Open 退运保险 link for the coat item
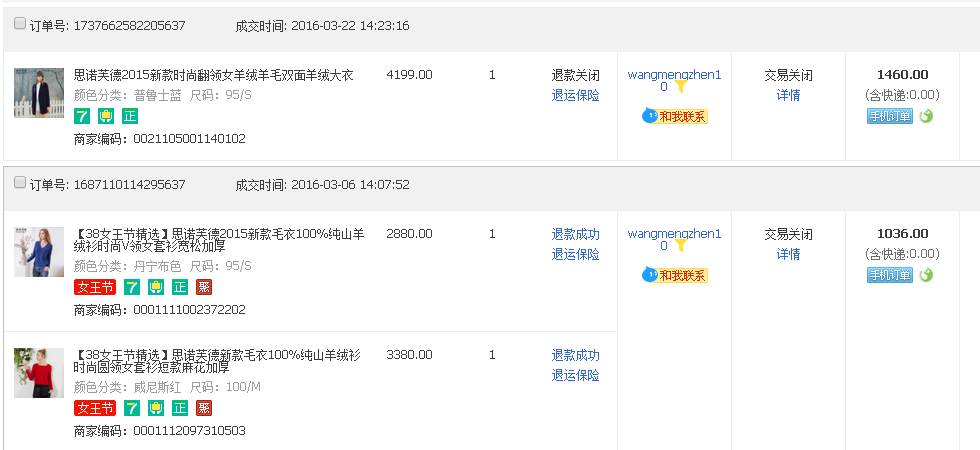The image size is (980, 450). tap(575, 95)
